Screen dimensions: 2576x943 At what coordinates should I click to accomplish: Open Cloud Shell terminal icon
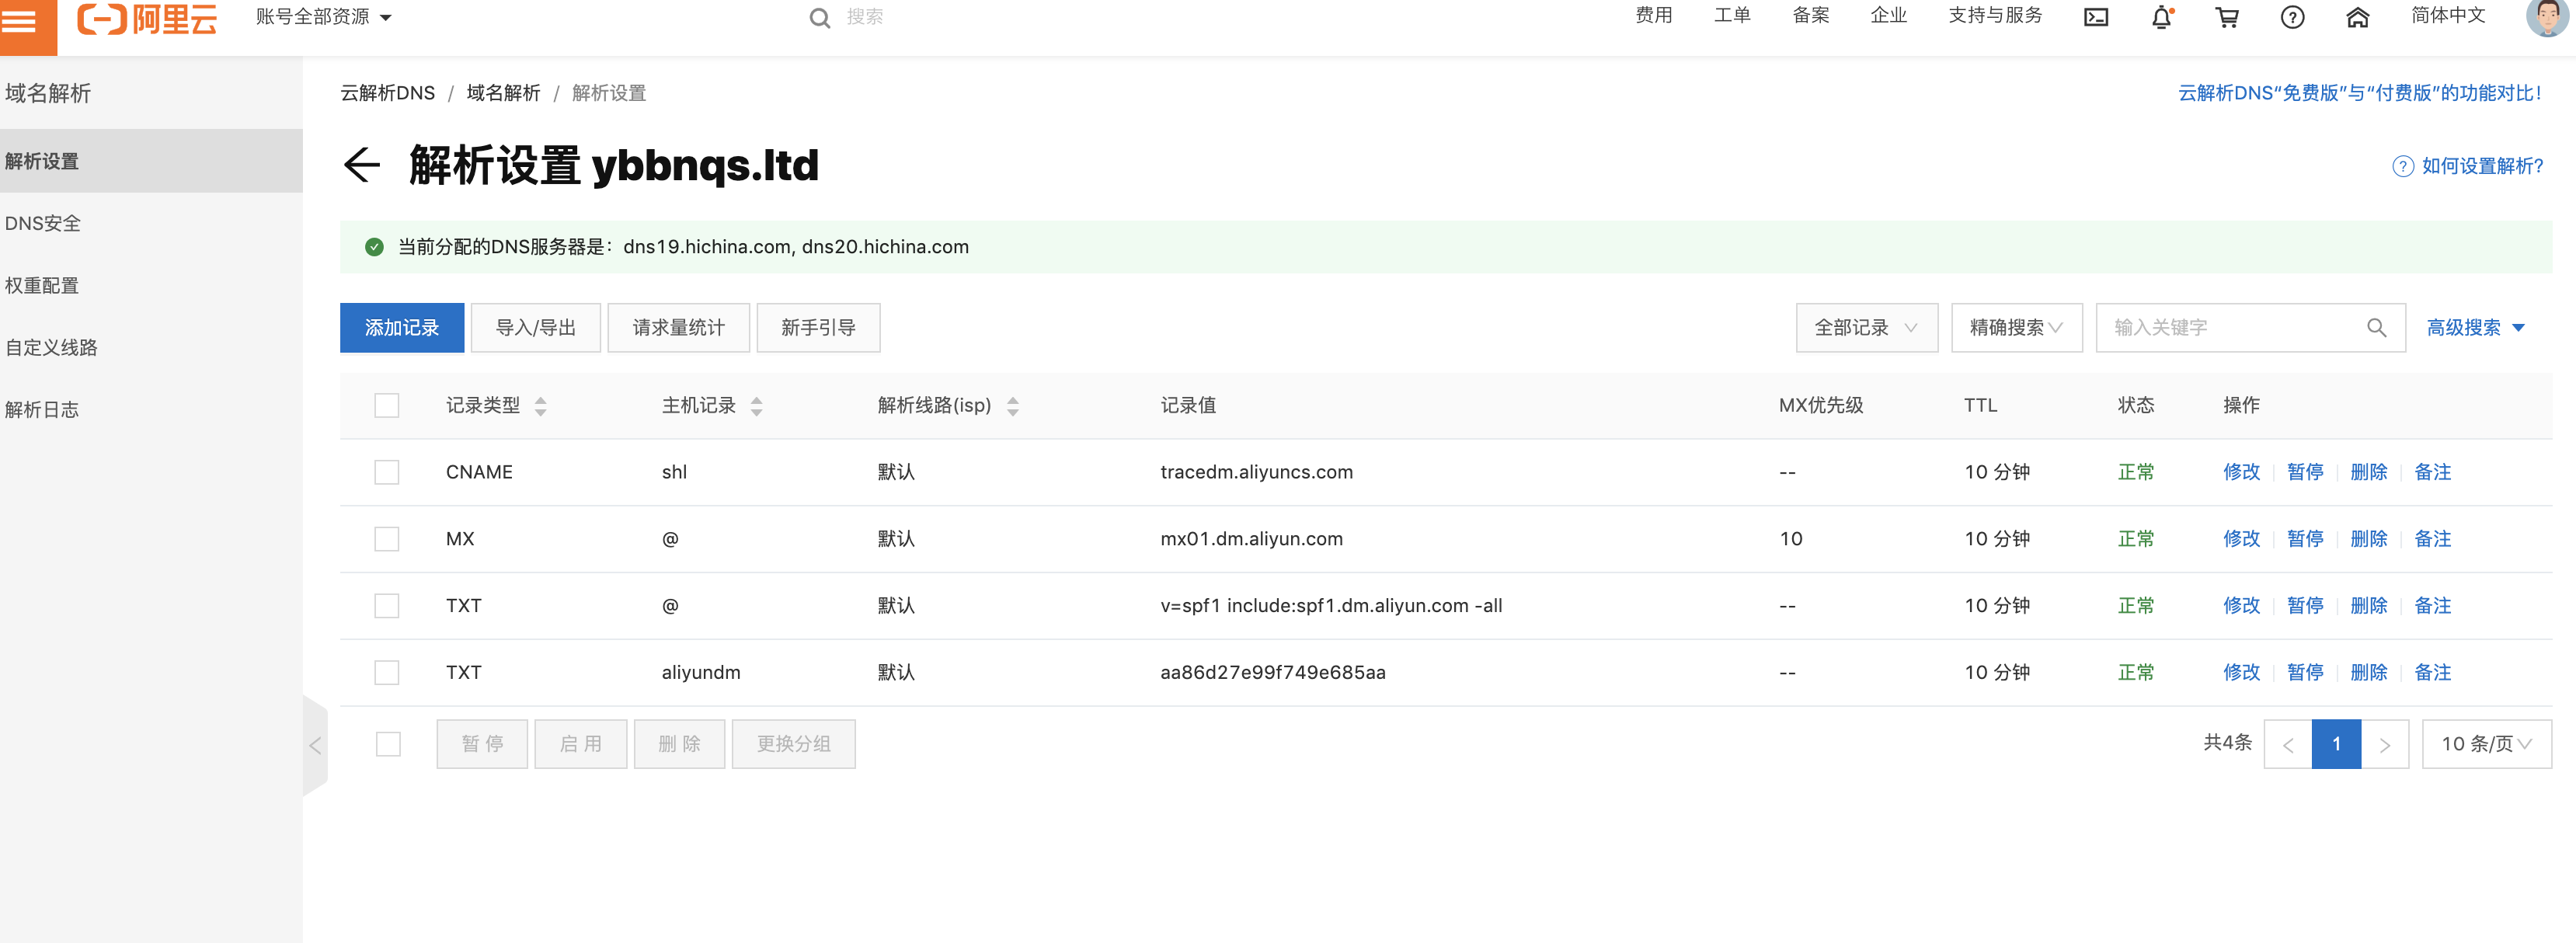(2095, 17)
